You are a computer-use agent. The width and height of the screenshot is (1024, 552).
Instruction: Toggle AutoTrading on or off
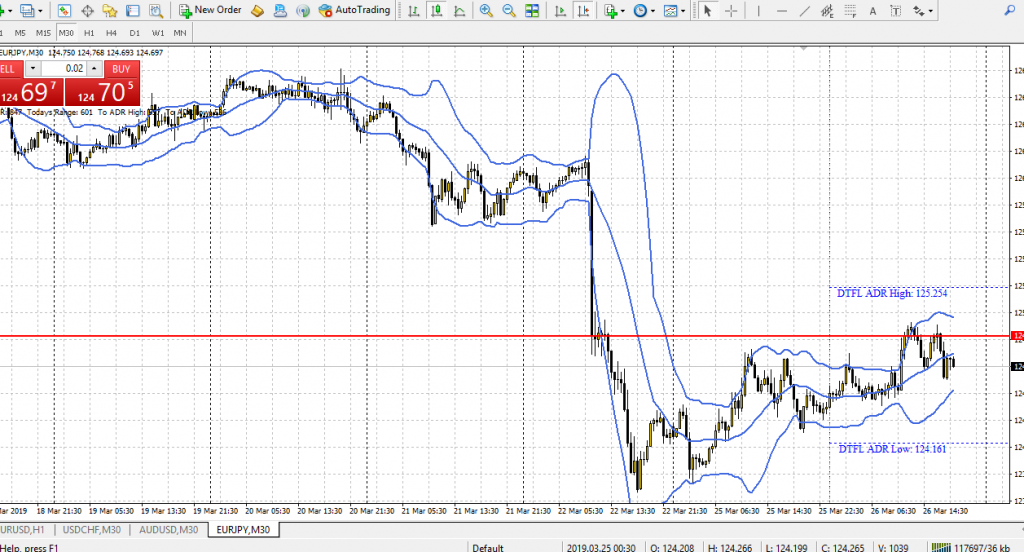click(x=355, y=10)
